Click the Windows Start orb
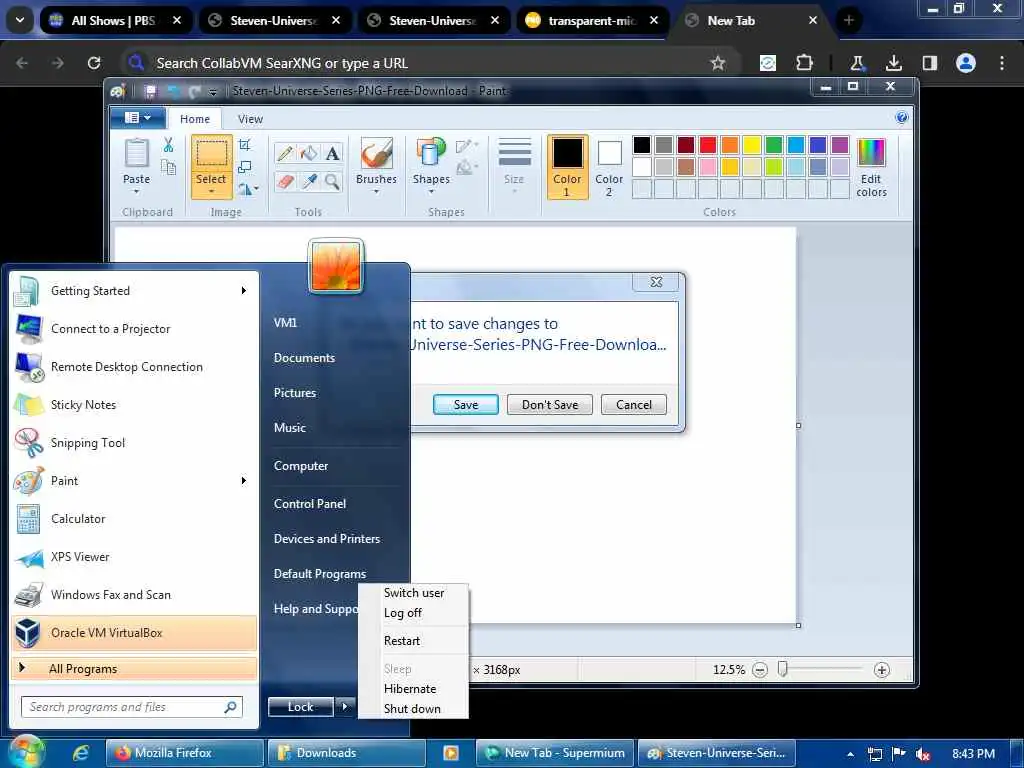This screenshot has height=768, width=1024. [25, 752]
